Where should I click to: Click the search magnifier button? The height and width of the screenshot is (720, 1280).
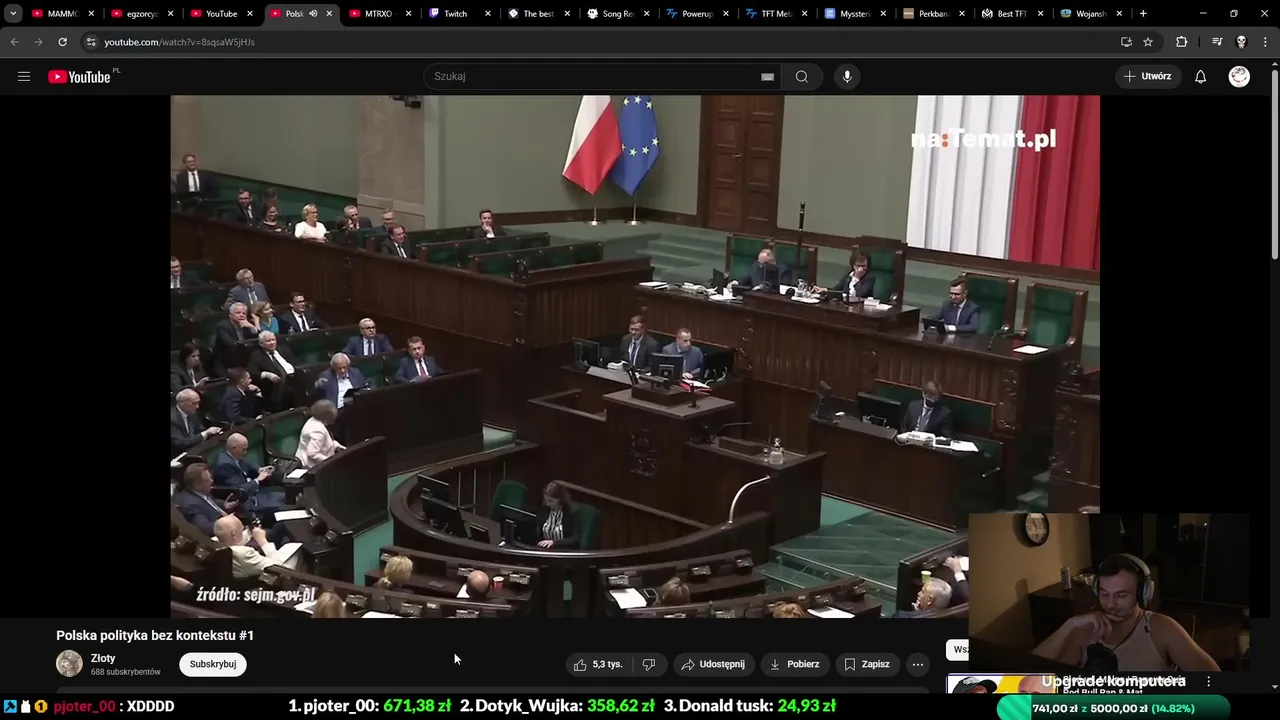click(802, 77)
